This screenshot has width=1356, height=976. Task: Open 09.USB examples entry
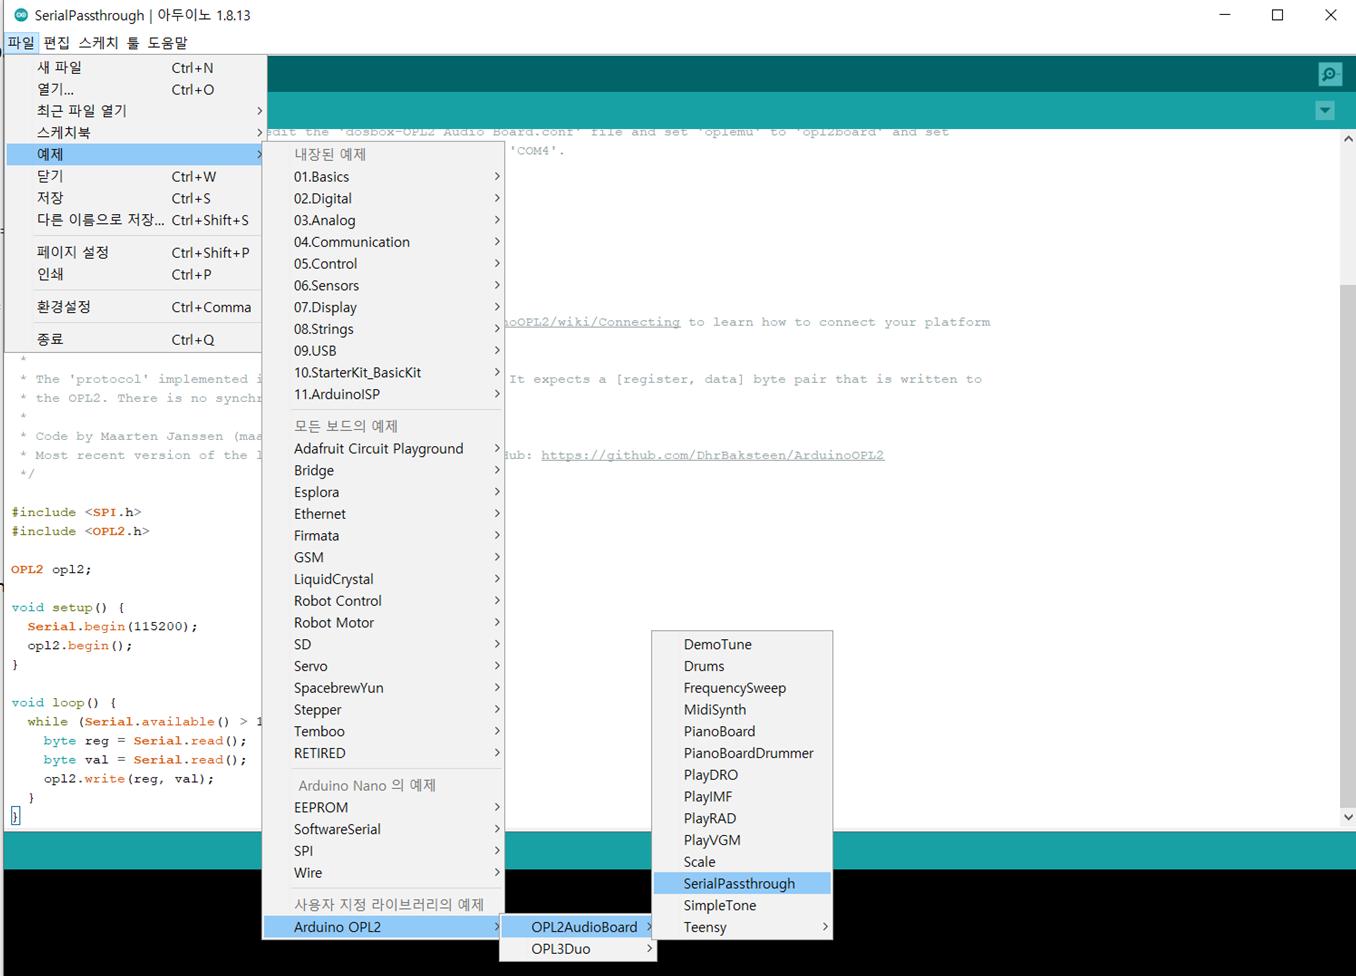click(383, 351)
